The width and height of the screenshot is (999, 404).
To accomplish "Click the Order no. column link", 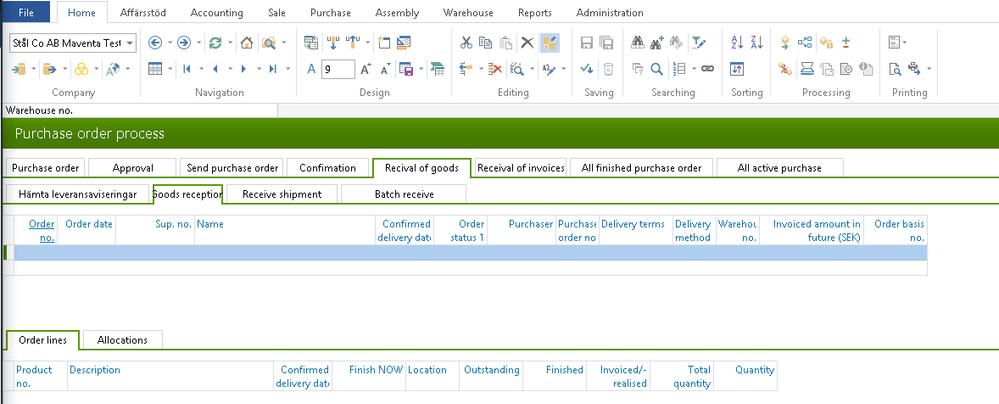I will [41, 231].
